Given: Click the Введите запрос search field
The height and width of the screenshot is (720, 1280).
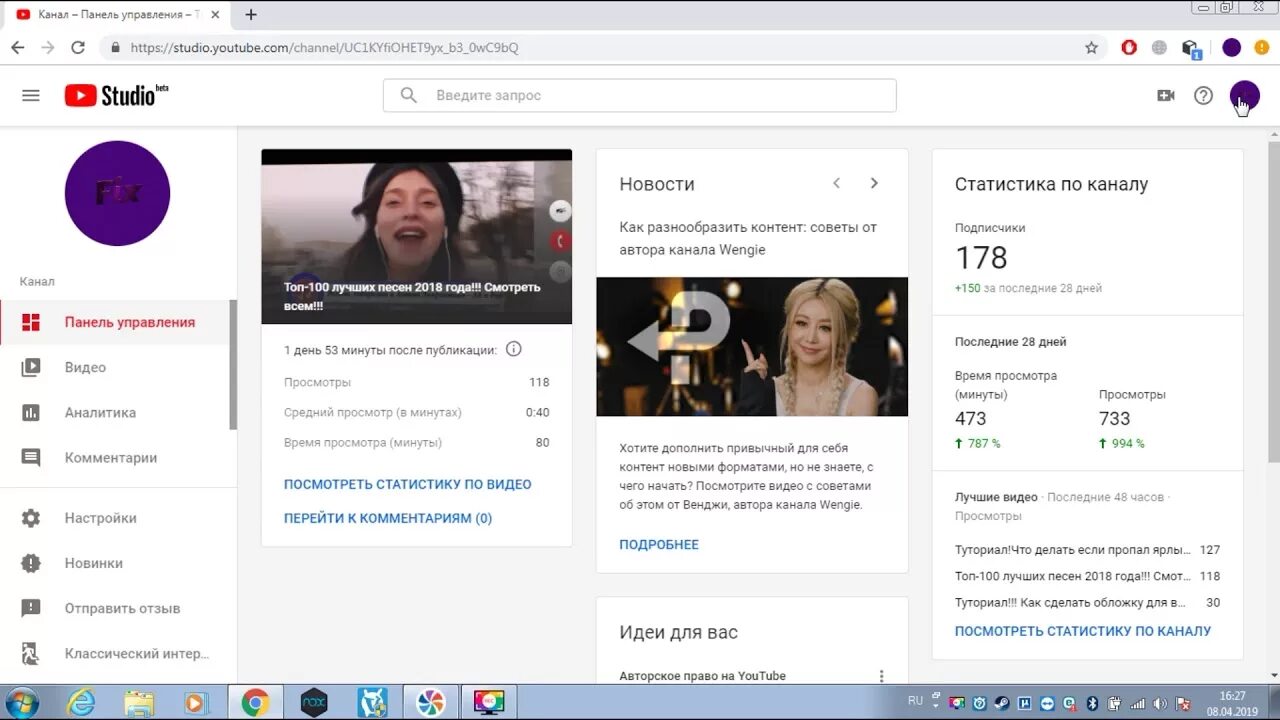Looking at the screenshot, I should point(640,95).
